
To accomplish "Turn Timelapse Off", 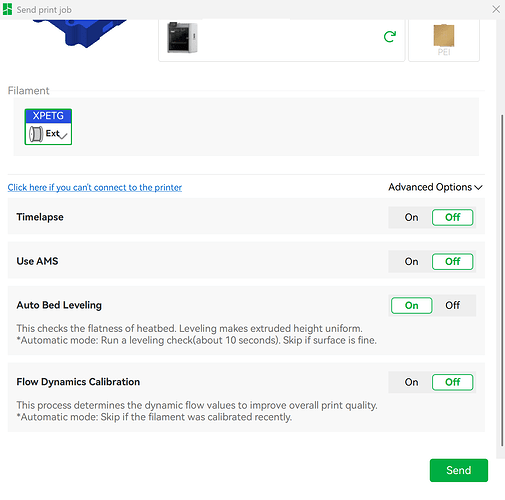I will point(452,217).
